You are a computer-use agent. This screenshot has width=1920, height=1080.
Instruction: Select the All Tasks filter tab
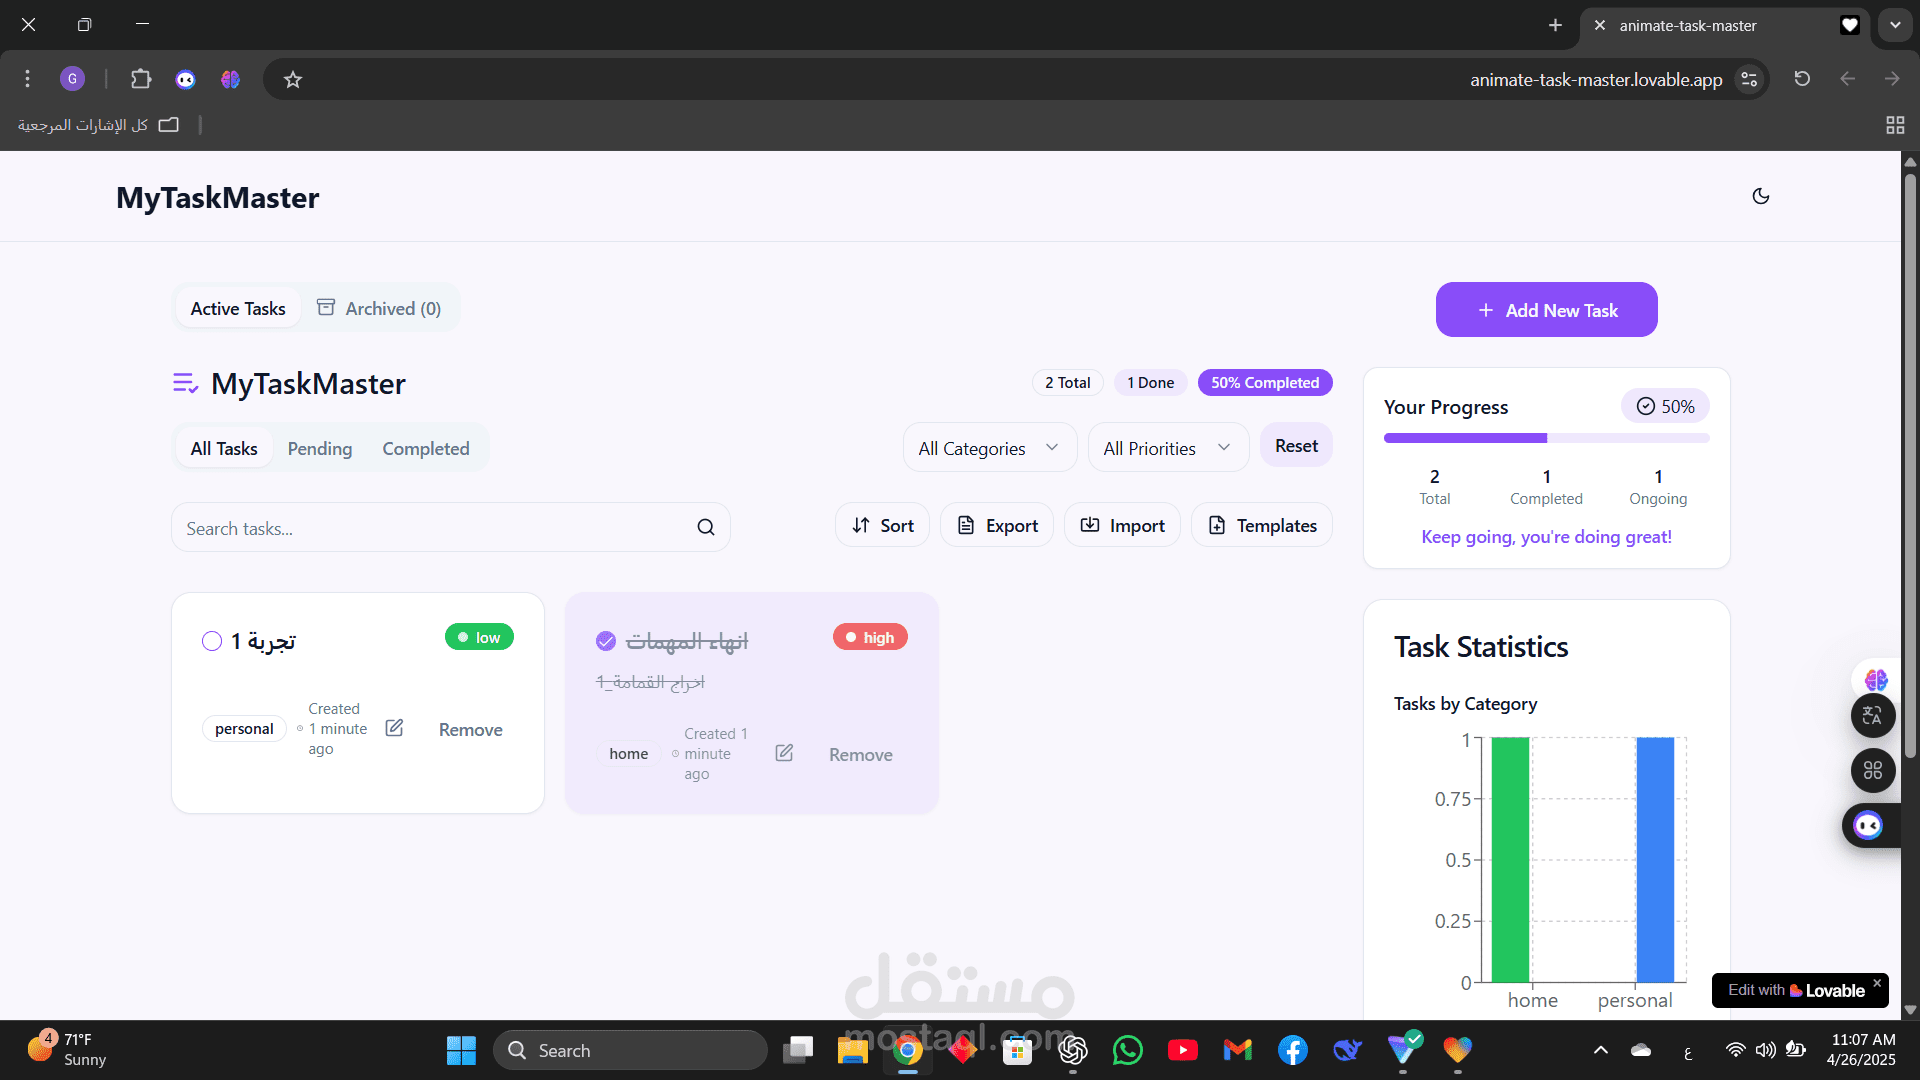[x=224, y=449]
